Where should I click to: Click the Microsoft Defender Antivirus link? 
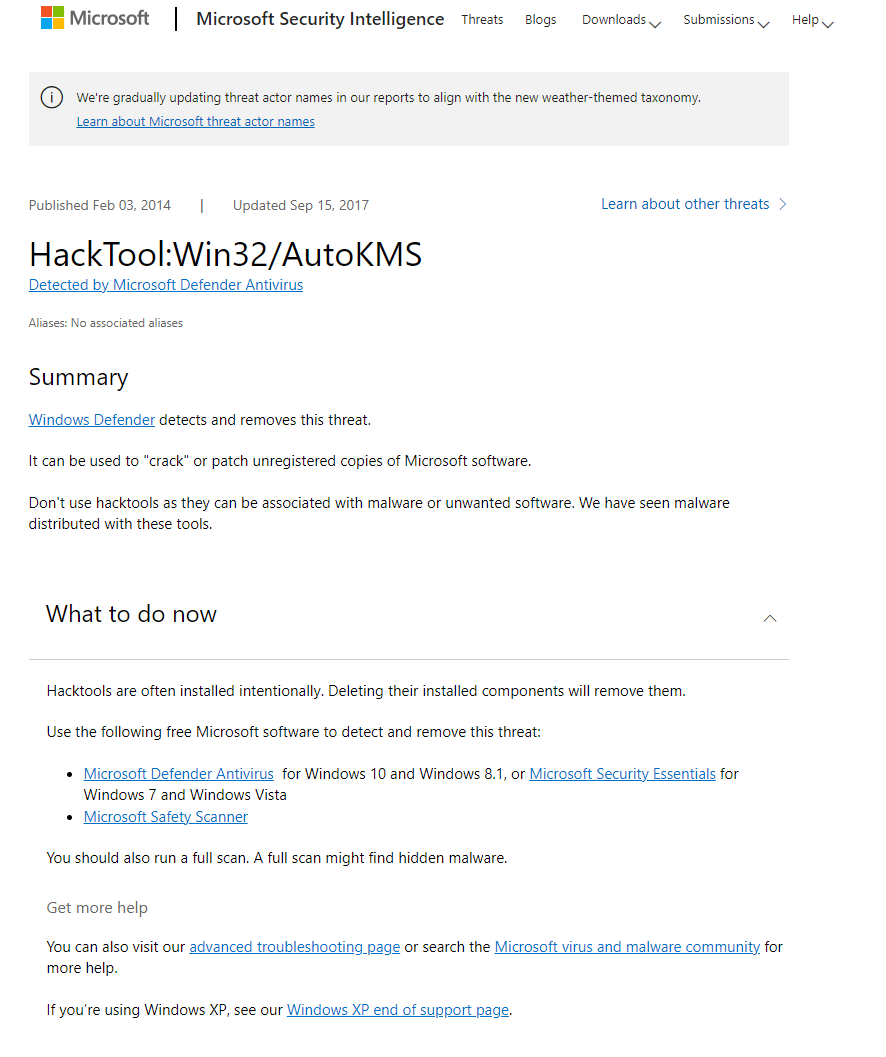coord(178,773)
